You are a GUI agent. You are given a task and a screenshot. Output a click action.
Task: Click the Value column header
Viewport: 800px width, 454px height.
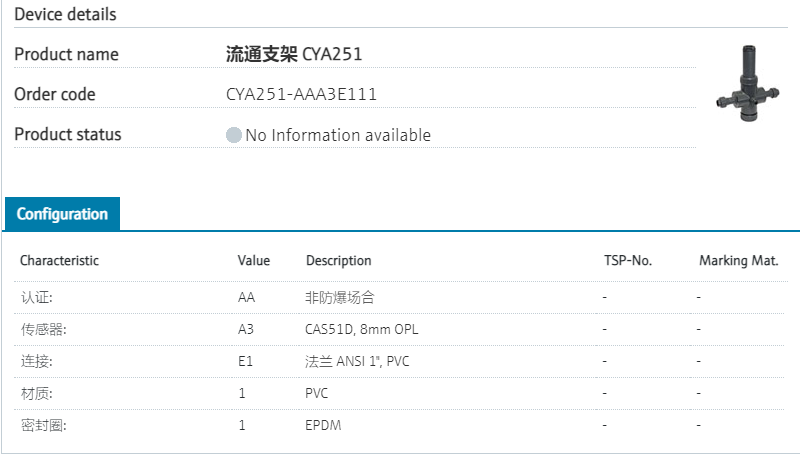(254, 261)
